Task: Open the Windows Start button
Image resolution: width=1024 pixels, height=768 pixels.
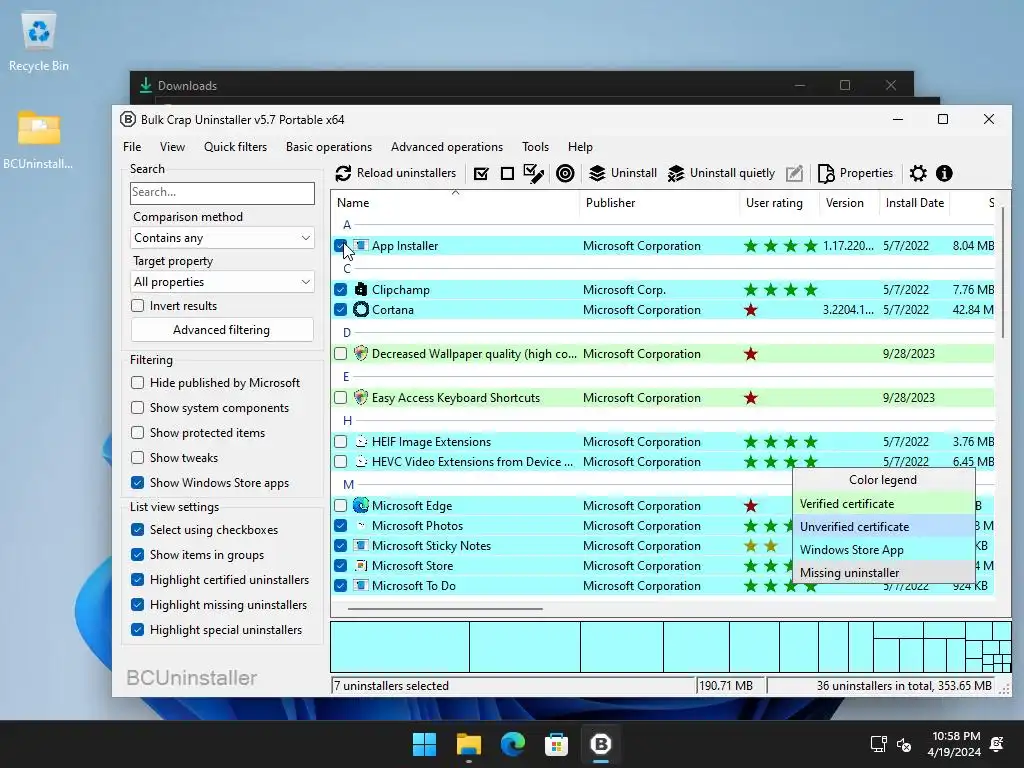Action: click(x=424, y=744)
